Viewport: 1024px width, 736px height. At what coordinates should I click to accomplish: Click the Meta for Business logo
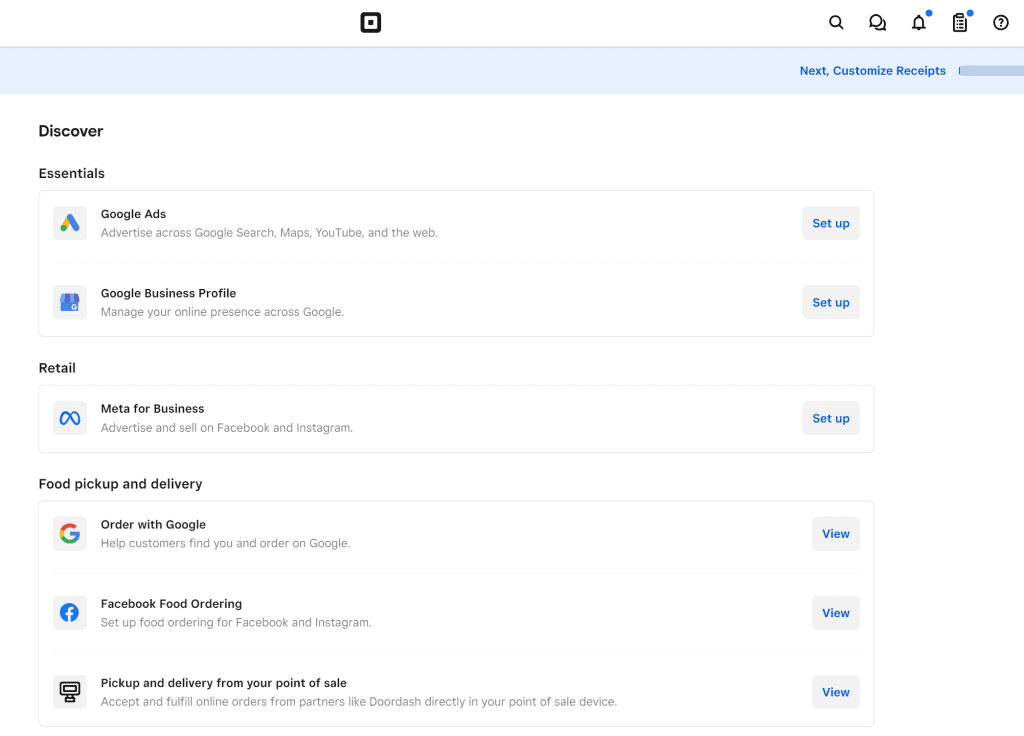70,418
